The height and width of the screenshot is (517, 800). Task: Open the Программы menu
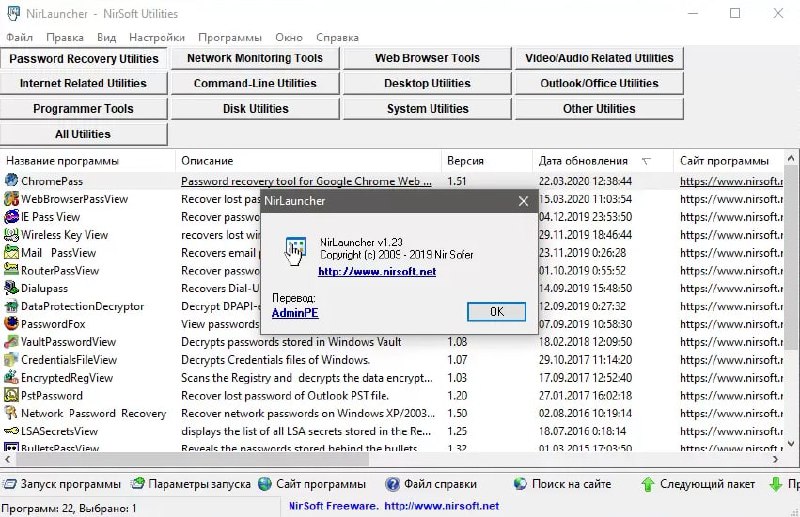coord(230,37)
